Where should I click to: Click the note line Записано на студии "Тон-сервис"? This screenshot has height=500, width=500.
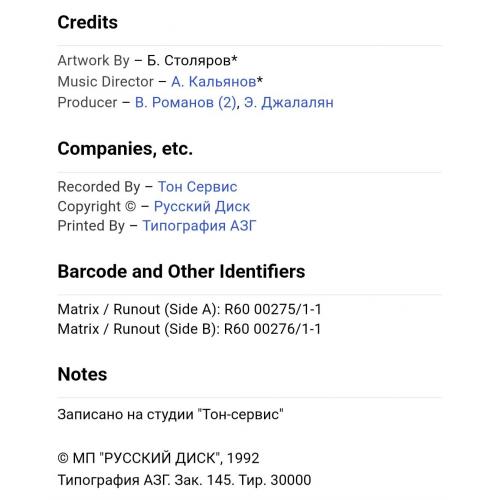[x=170, y=415]
